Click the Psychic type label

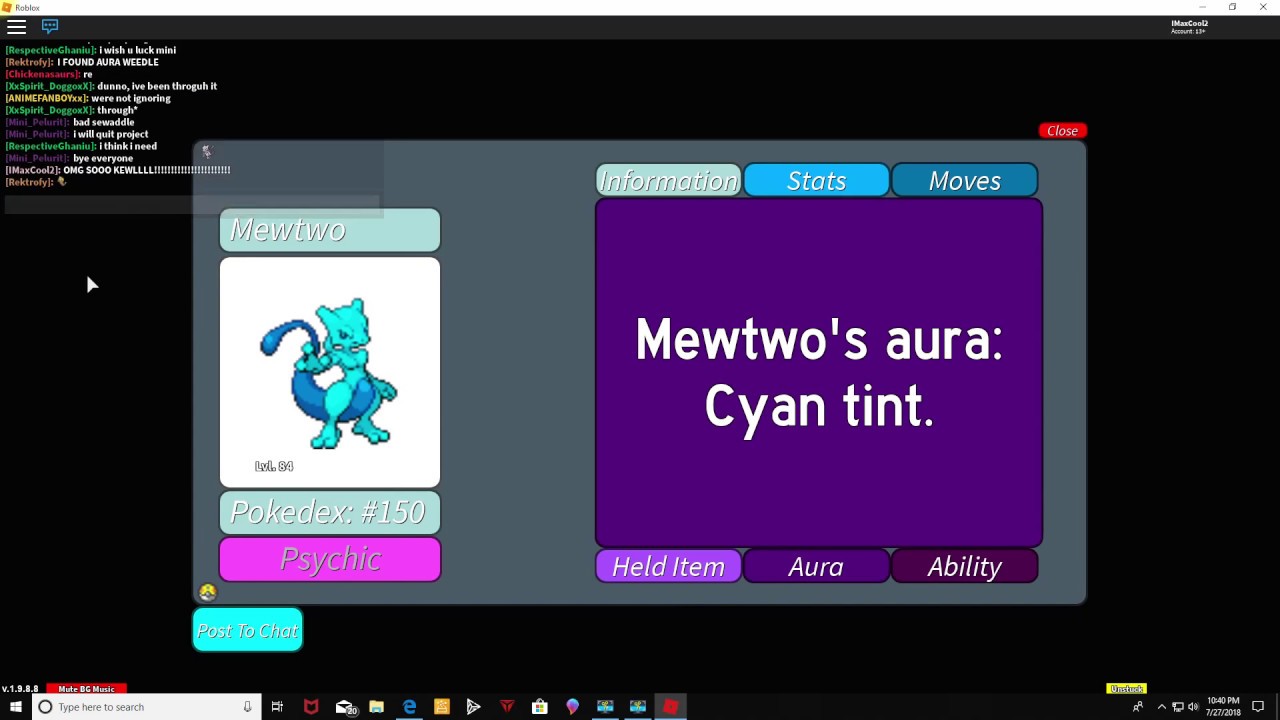330,559
